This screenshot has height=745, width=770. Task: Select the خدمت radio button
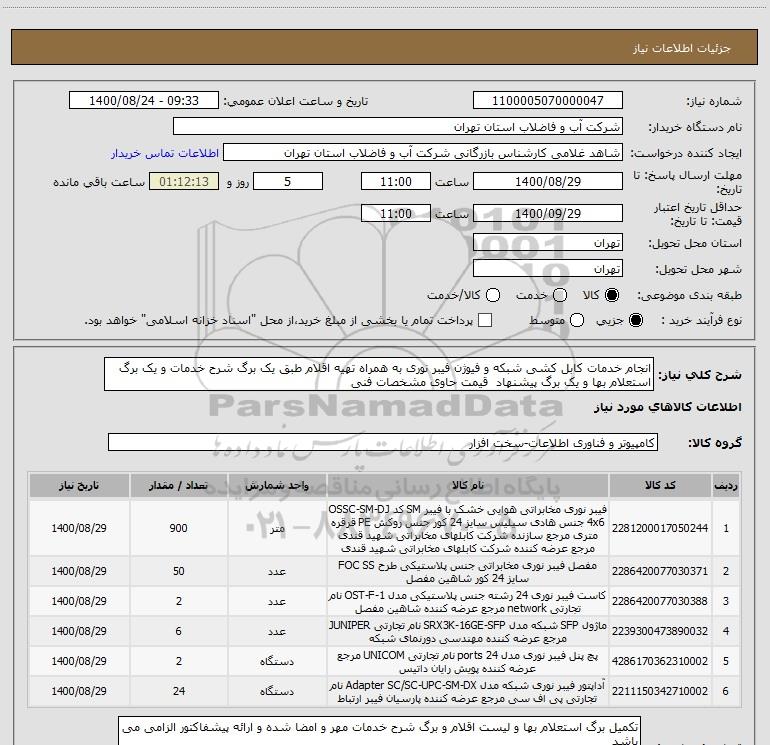(560, 295)
